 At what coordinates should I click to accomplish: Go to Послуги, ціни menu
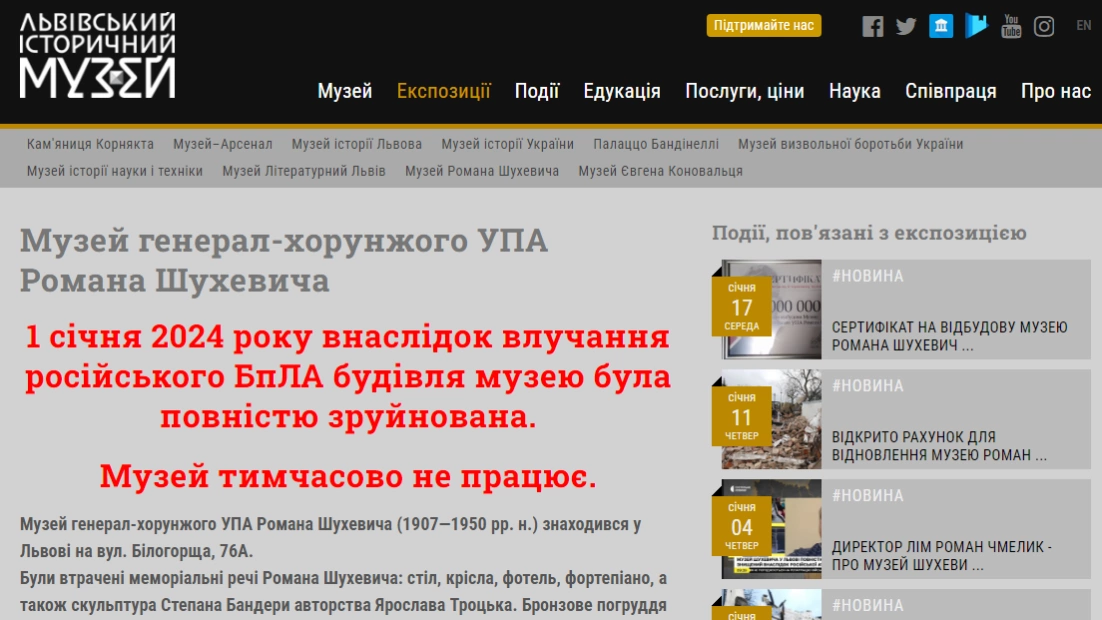[745, 91]
